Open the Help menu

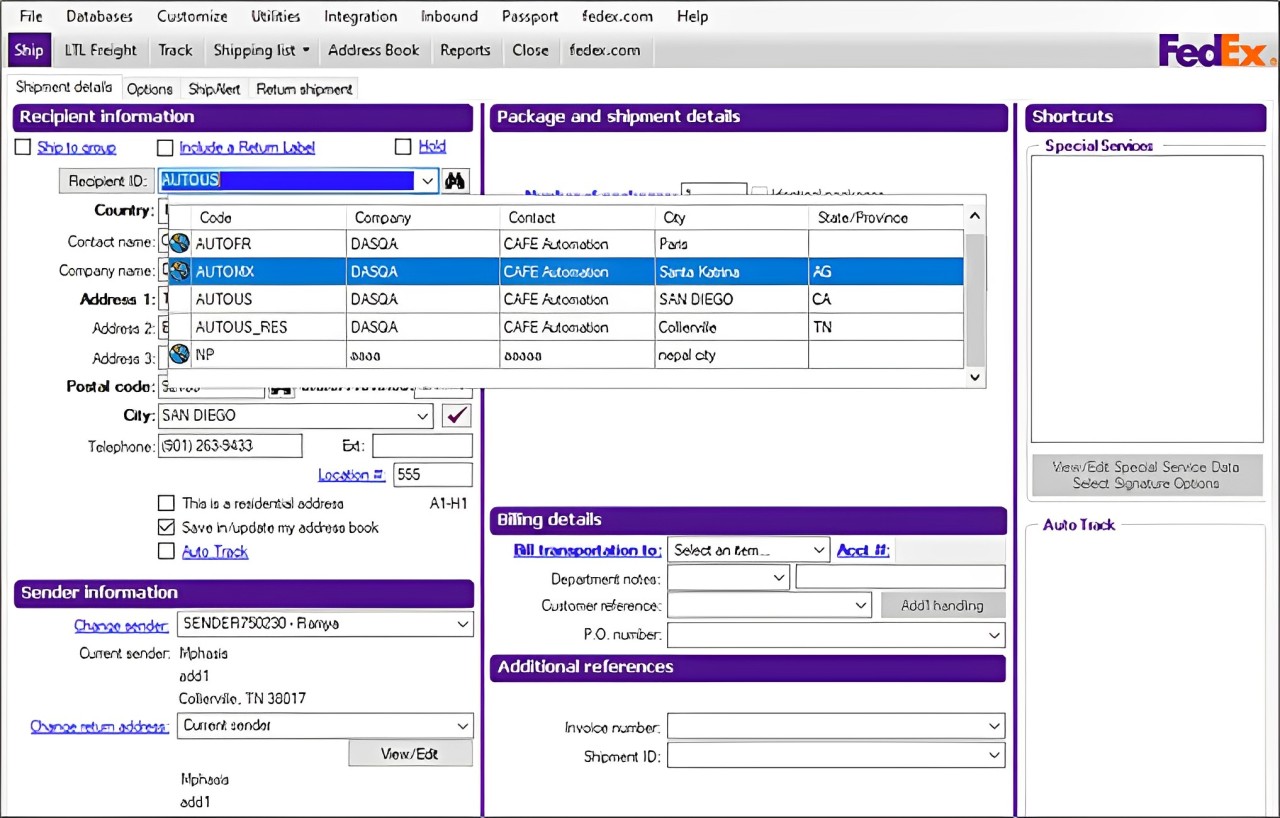click(x=692, y=16)
